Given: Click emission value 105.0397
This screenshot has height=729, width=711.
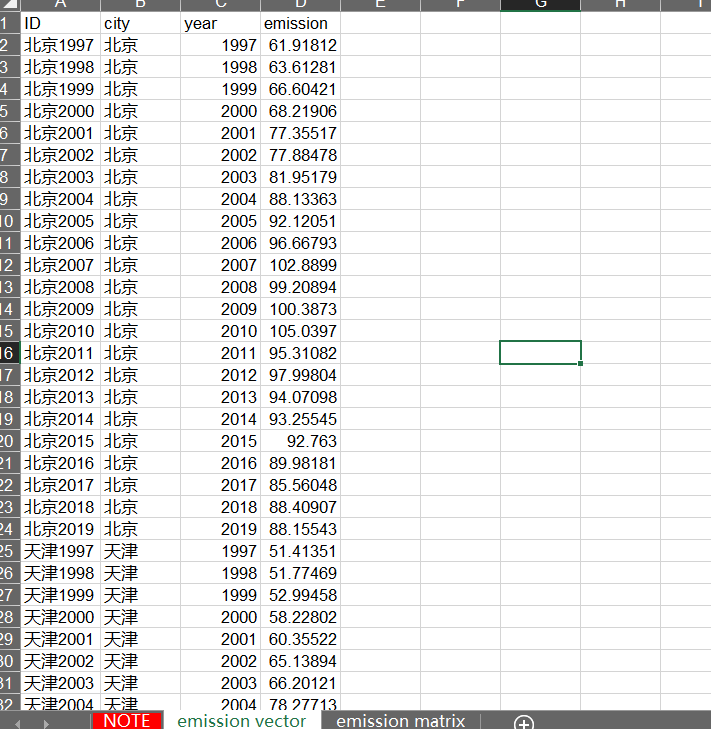Looking at the screenshot, I should (300, 331).
